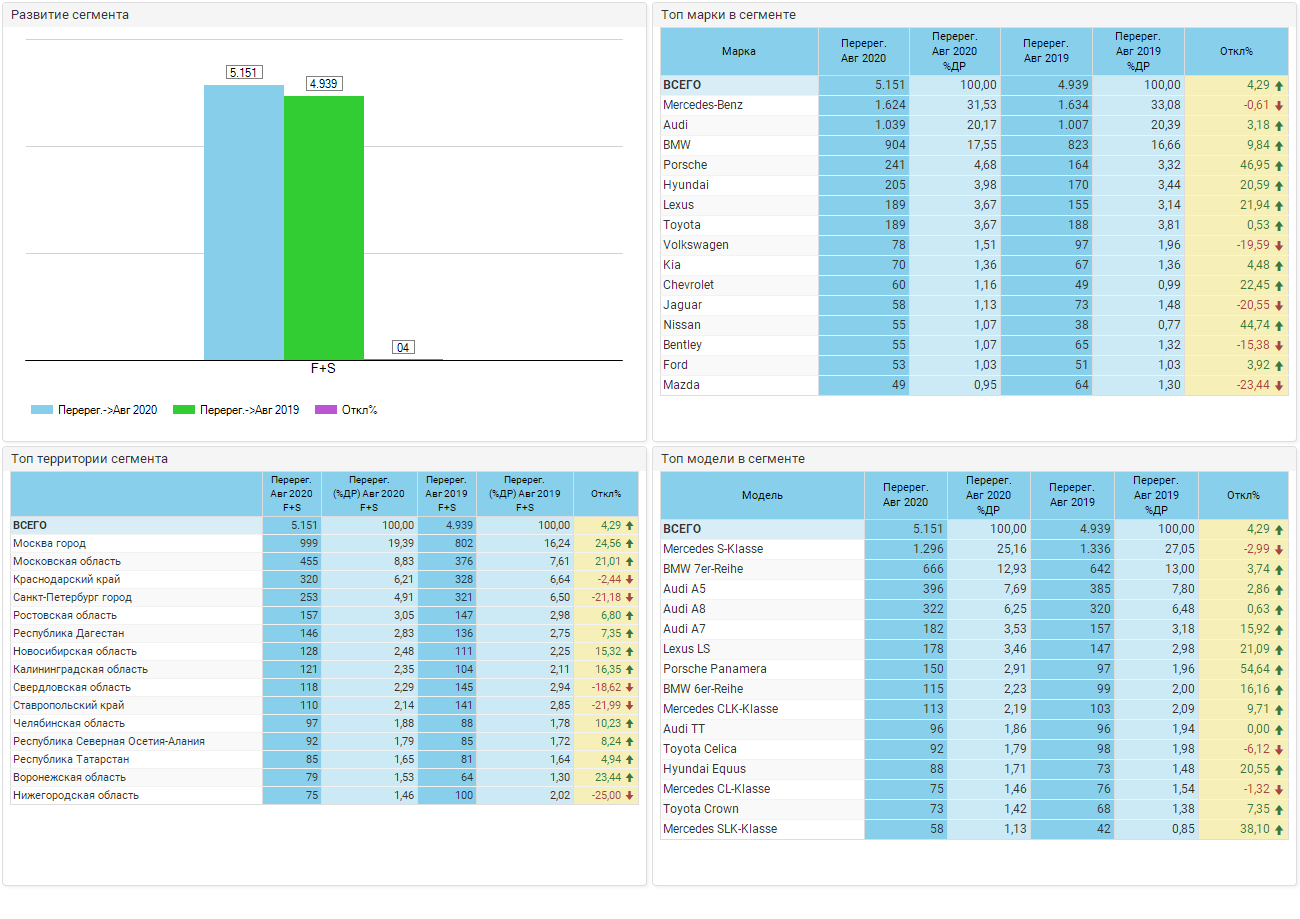The height and width of the screenshot is (919, 1300).
Task: Click the red down arrow in Volkswagen row
Action: pos(1279,245)
